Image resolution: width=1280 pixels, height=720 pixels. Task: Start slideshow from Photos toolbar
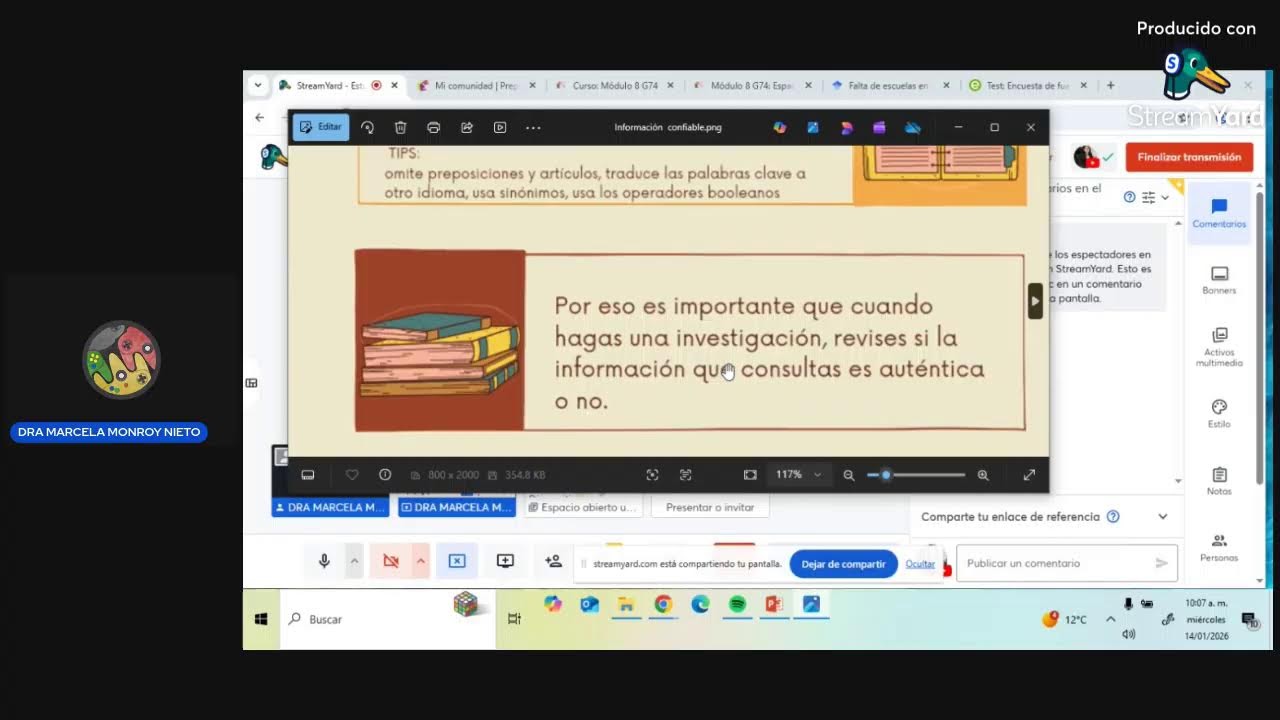pyautogui.click(x=500, y=127)
